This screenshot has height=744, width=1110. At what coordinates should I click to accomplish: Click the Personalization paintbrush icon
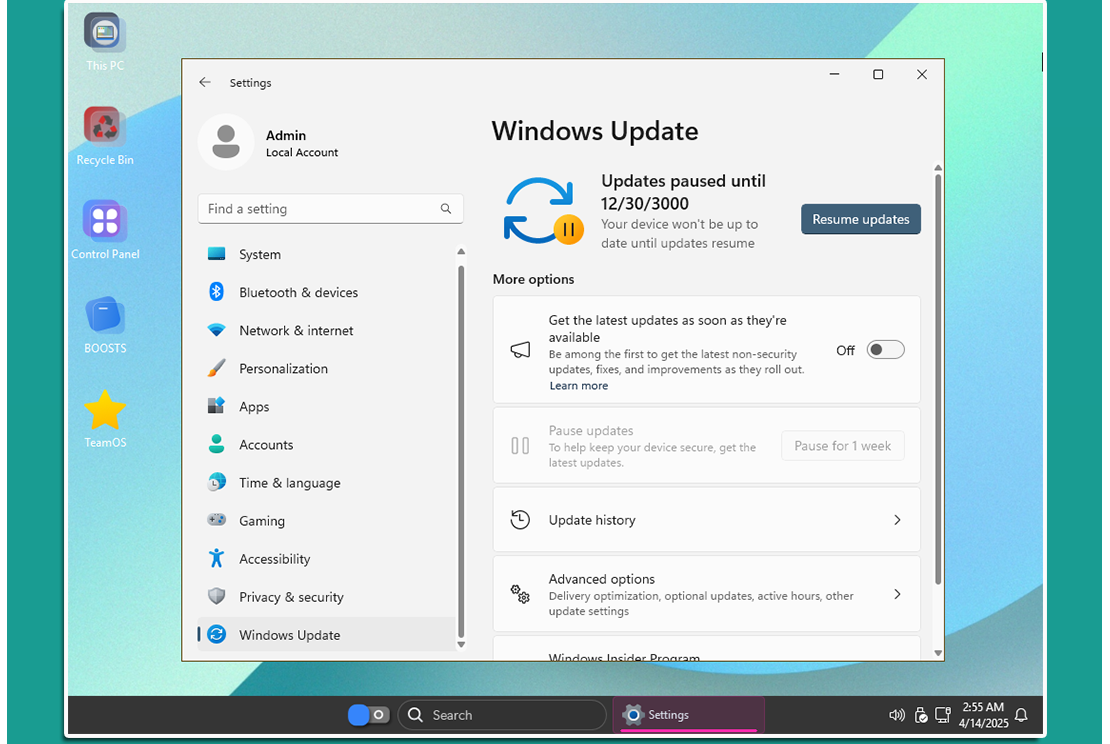216,368
